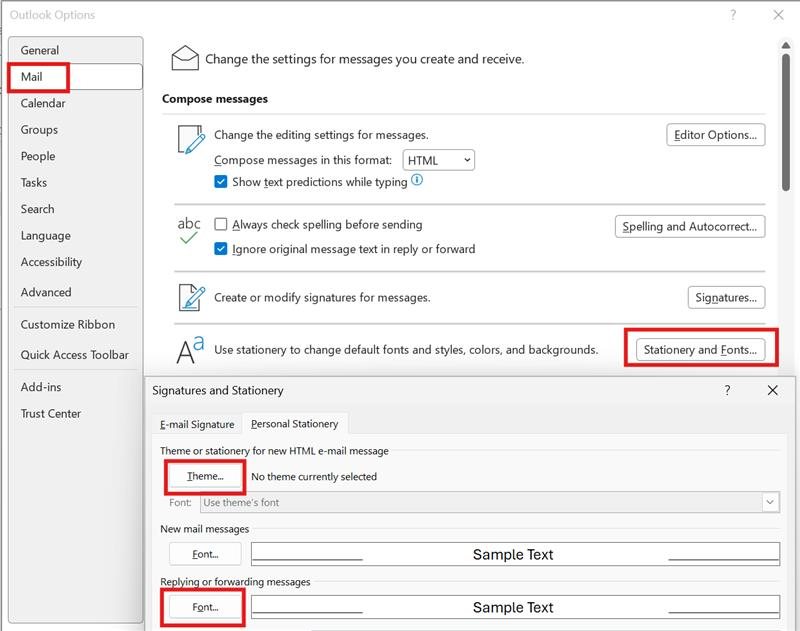Click the signature pen-and-paper icon
Screen dimensions: 800x631
[192, 297]
